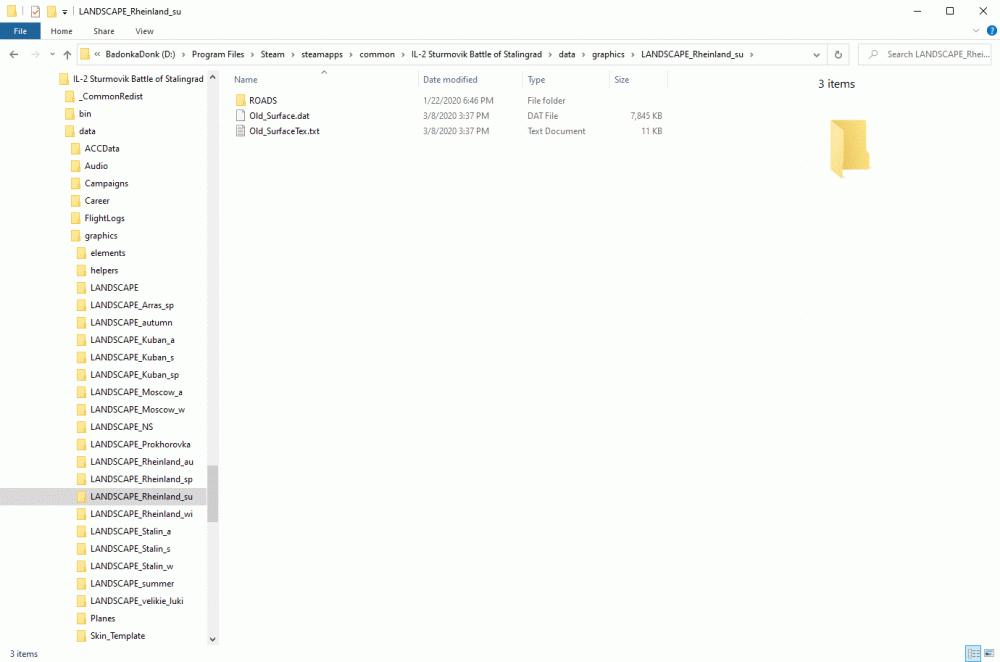Click the ROADS folder name
The image size is (1000, 662).
(263, 101)
